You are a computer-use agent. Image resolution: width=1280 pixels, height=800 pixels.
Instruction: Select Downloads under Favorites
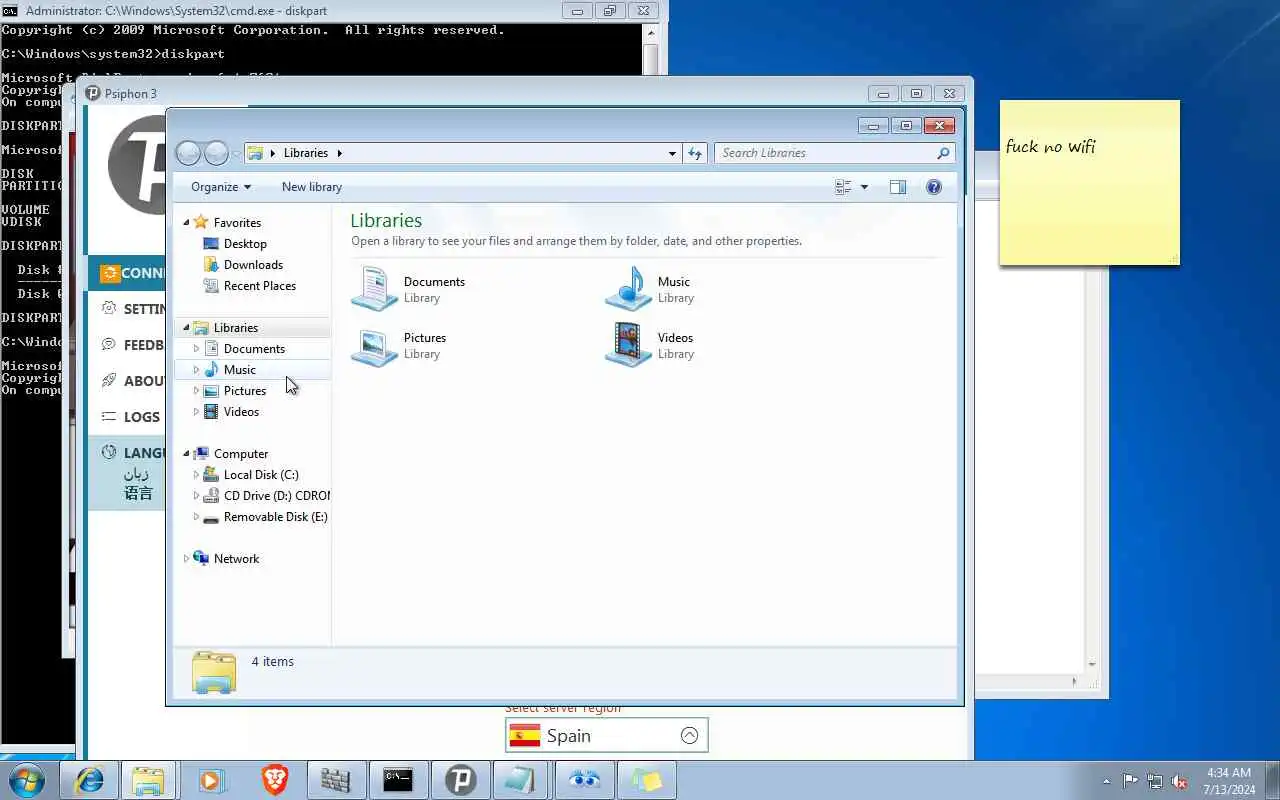[x=253, y=265]
